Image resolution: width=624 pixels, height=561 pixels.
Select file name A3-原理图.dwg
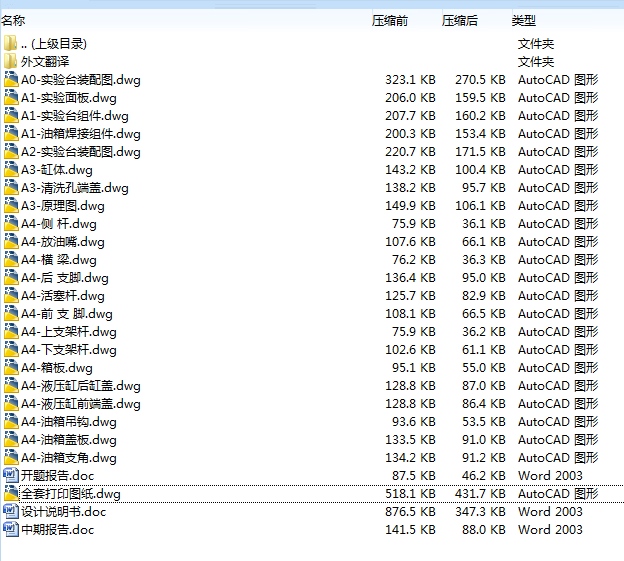point(62,205)
